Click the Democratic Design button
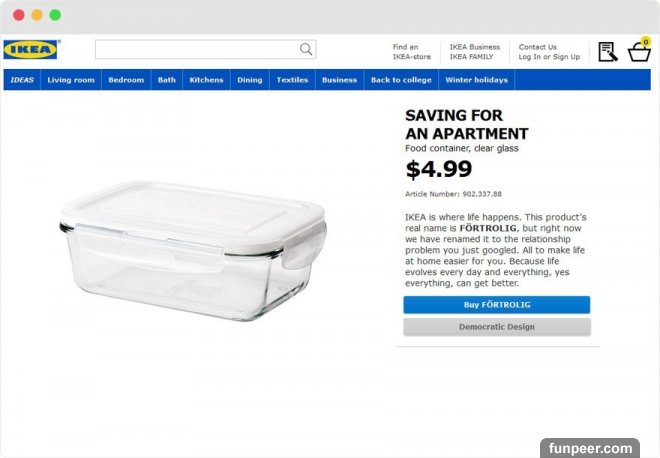The height and width of the screenshot is (458, 660). (x=497, y=327)
